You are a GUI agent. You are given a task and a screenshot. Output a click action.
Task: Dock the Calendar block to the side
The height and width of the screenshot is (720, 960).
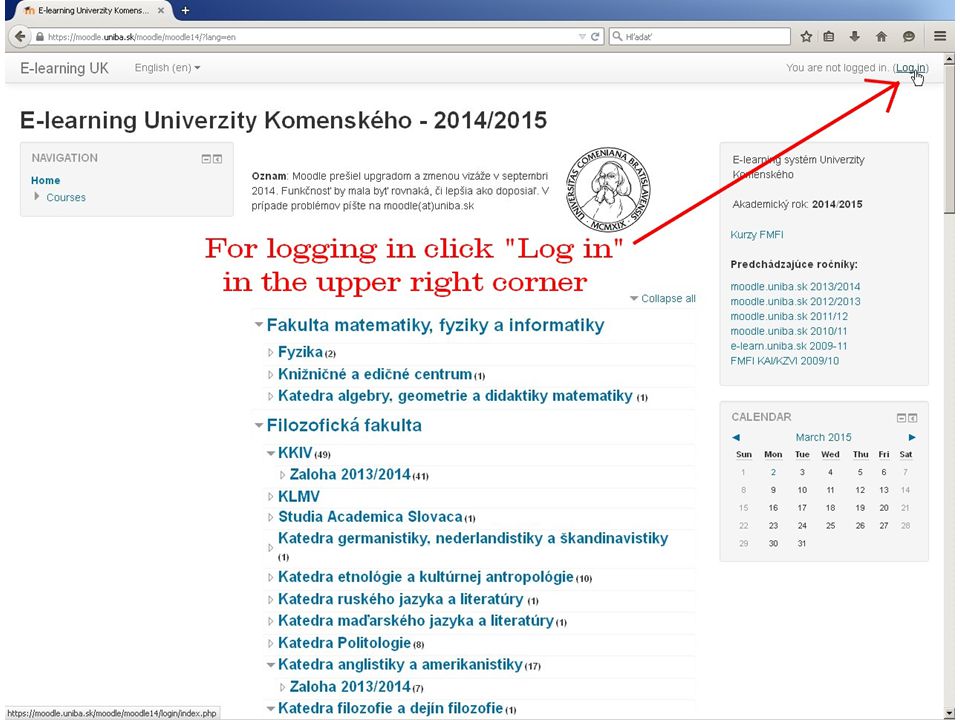tap(912, 418)
